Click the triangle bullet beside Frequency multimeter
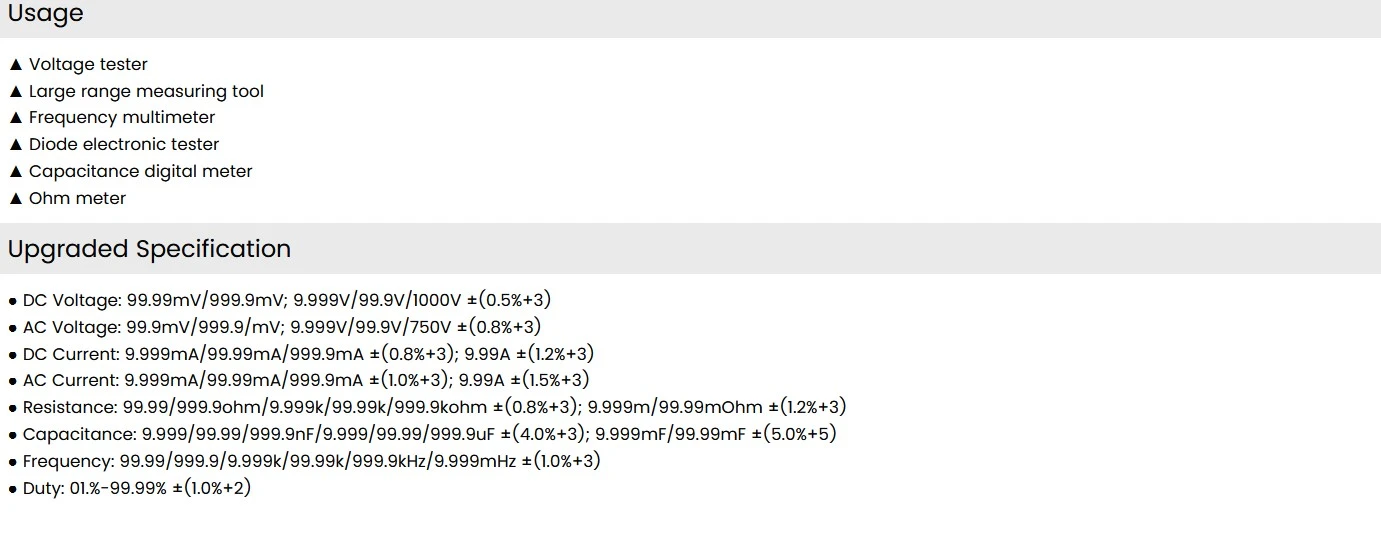Viewport: 1381px width, 557px height. click(15, 118)
